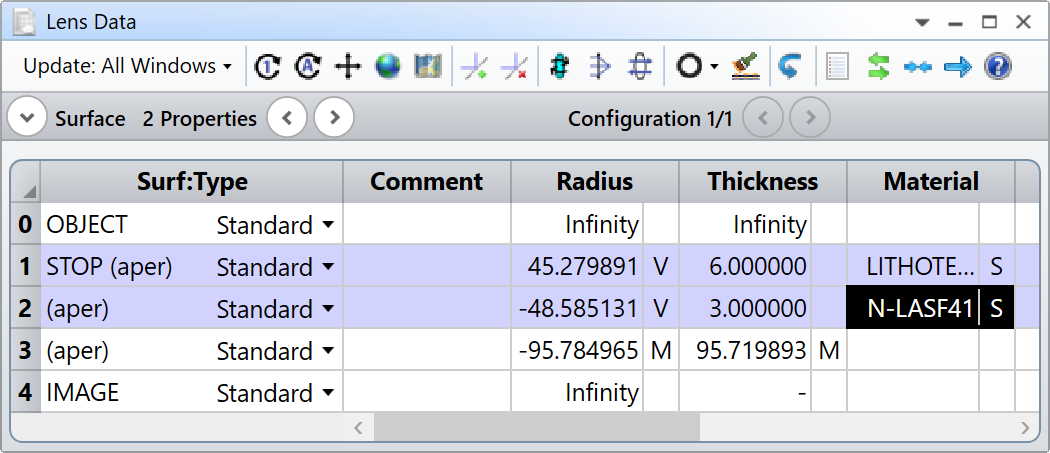The width and height of the screenshot is (1050, 453).
Task: Open the Add/Remove Apertures crosshair tool
Action: [x=348, y=66]
